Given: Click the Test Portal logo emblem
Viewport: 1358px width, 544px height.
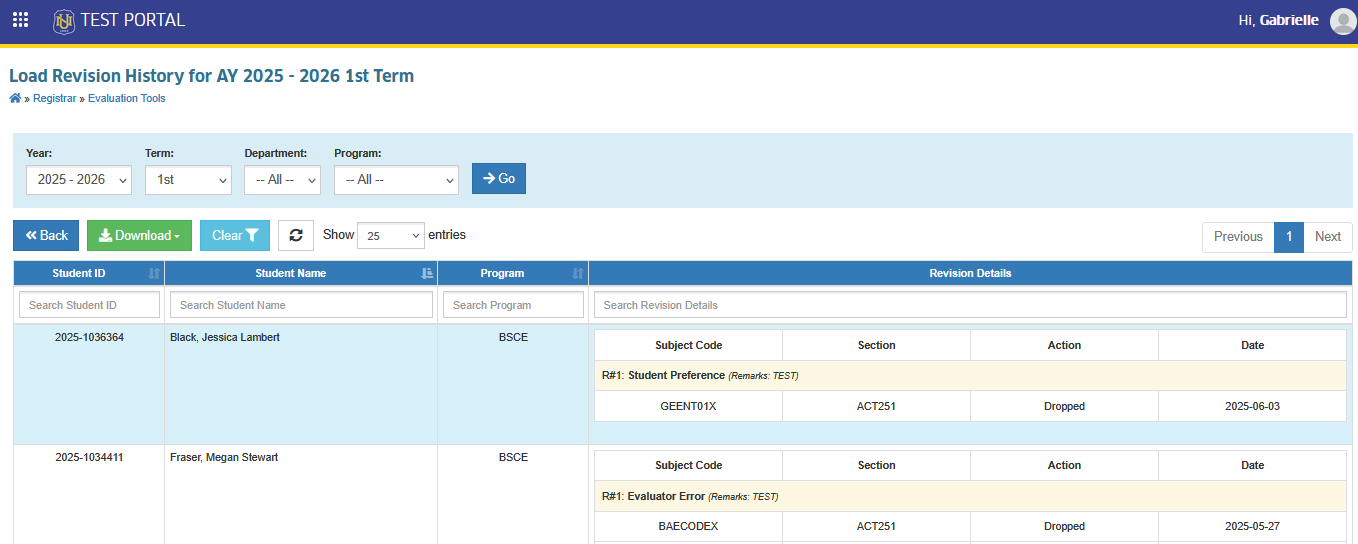Looking at the screenshot, I should click(64, 20).
